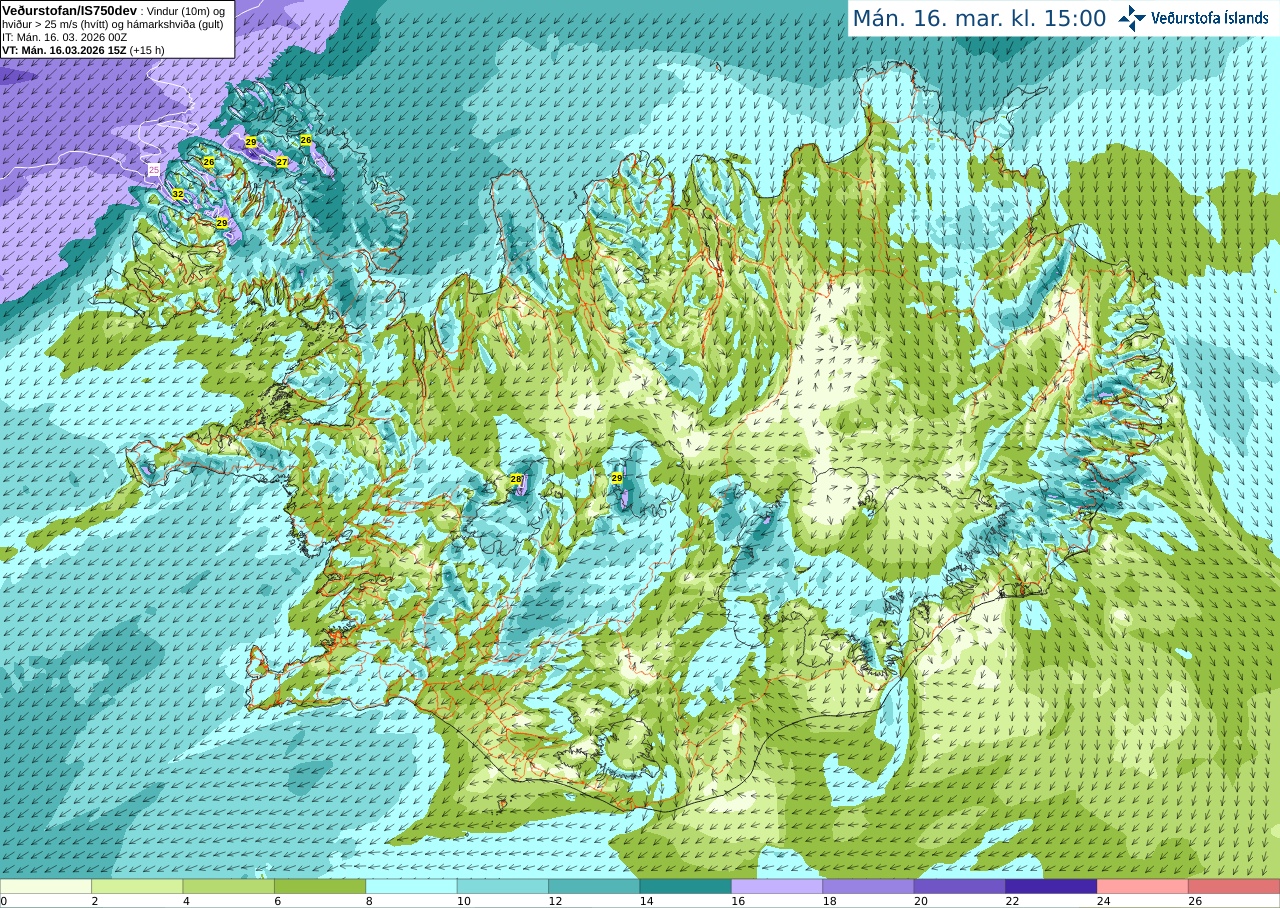Click the Veðurstofa Íslands compass logo icon
The height and width of the screenshot is (908, 1280).
1132,18
